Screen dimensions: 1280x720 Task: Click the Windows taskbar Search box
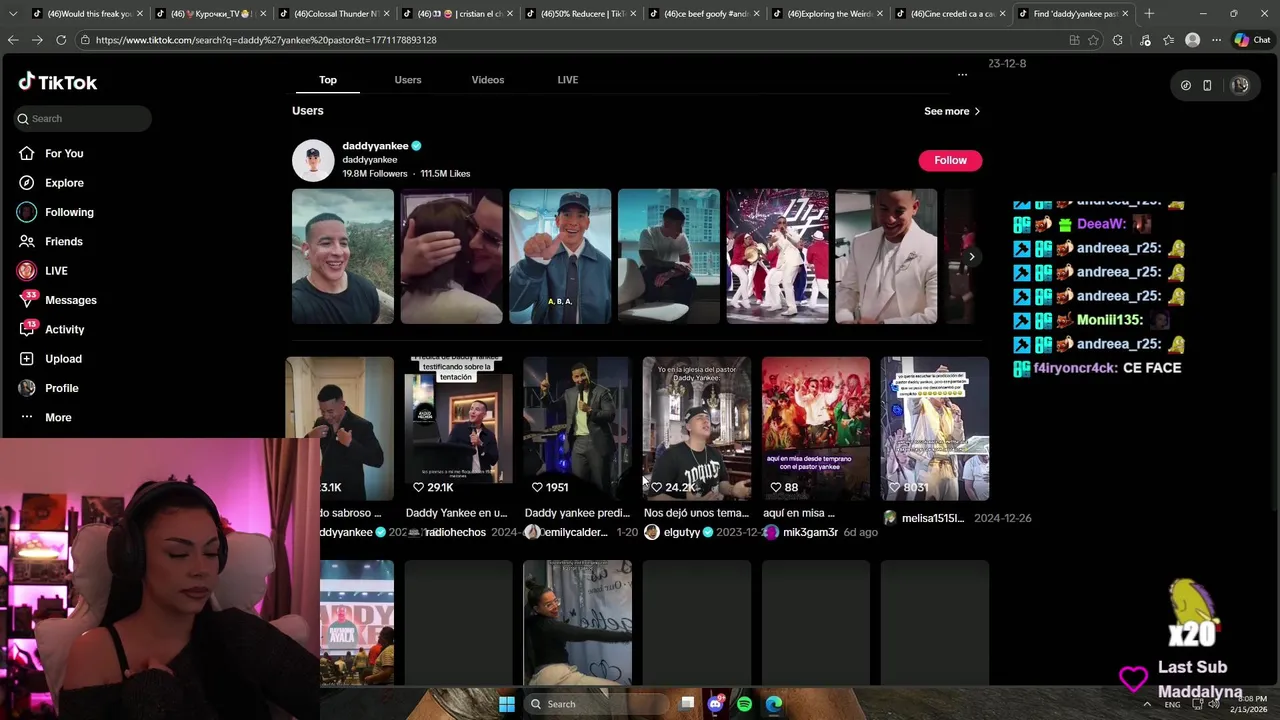click(x=595, y=704)
